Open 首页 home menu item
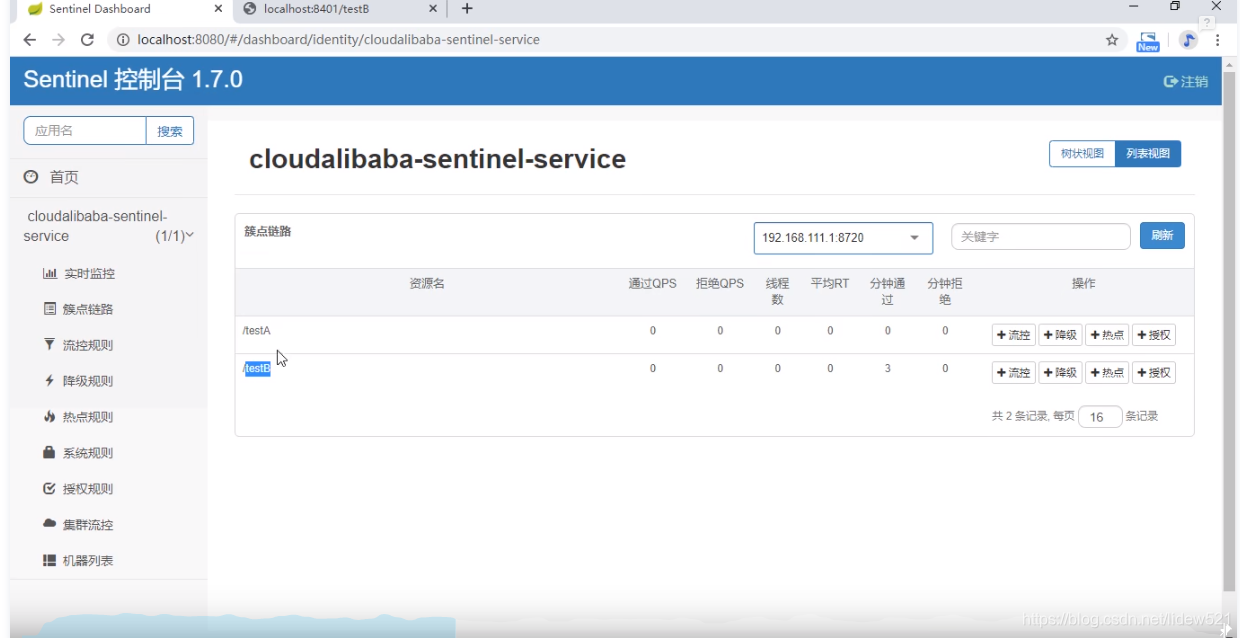 (64, 177)
